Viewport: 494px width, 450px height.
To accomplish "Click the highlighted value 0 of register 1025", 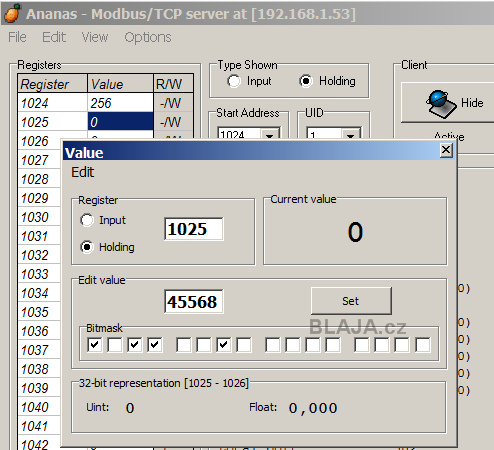I will (x=120, y=122).
